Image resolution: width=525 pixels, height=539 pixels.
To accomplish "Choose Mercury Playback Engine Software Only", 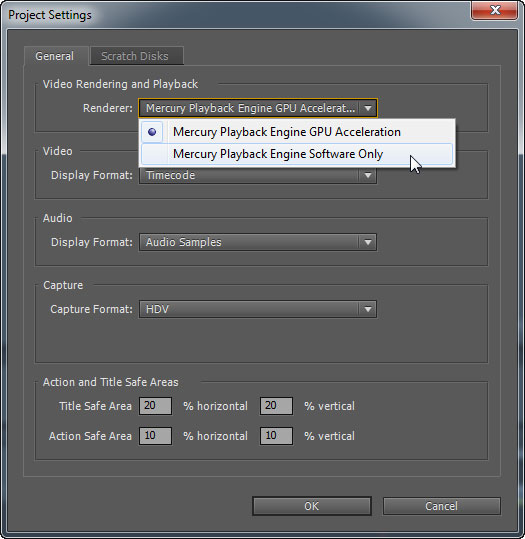I will click(x=297, y=154).
